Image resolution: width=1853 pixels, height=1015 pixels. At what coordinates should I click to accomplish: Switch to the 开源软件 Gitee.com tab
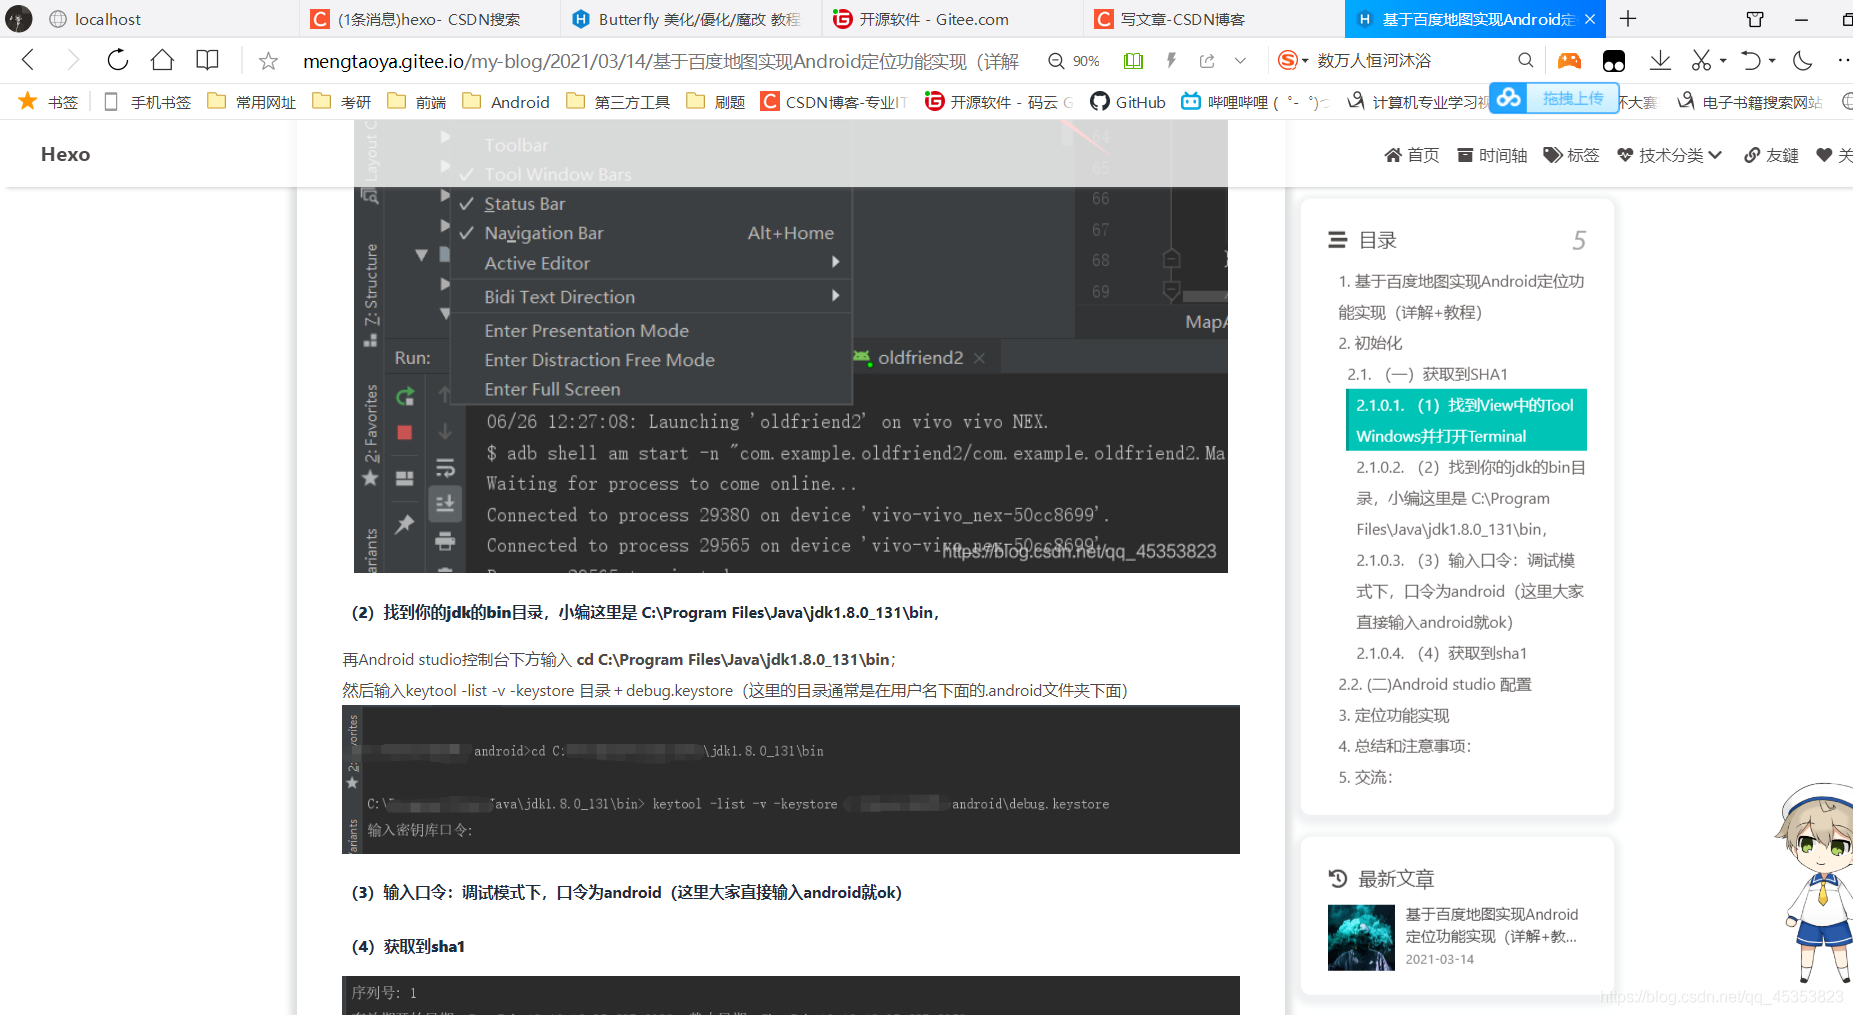click(952, 19)
